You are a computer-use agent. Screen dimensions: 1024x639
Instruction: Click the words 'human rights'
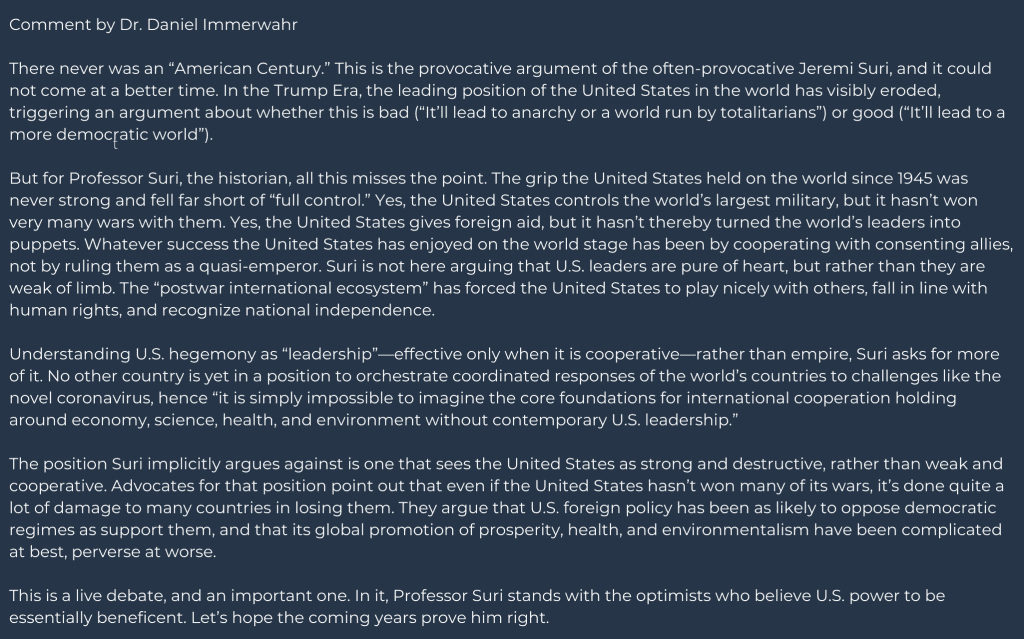click(65, 310)
